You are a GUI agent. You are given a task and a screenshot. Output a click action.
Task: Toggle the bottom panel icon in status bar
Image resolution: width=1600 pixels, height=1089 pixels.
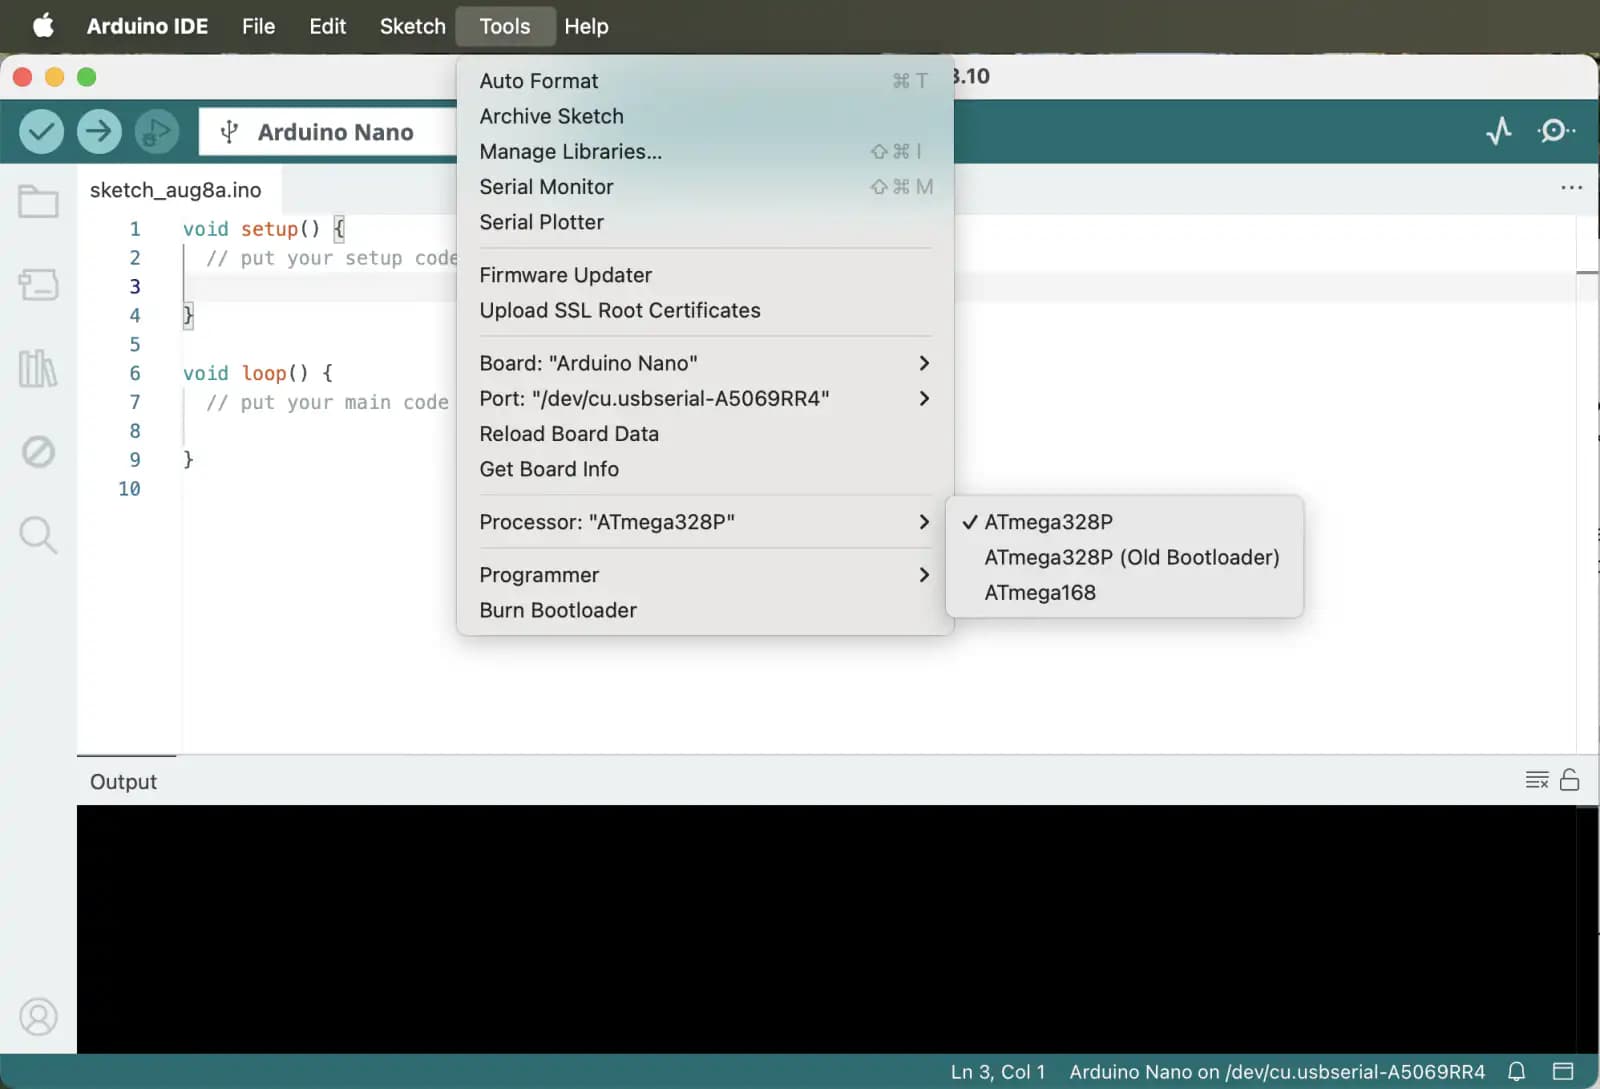pos(1563,1072)
